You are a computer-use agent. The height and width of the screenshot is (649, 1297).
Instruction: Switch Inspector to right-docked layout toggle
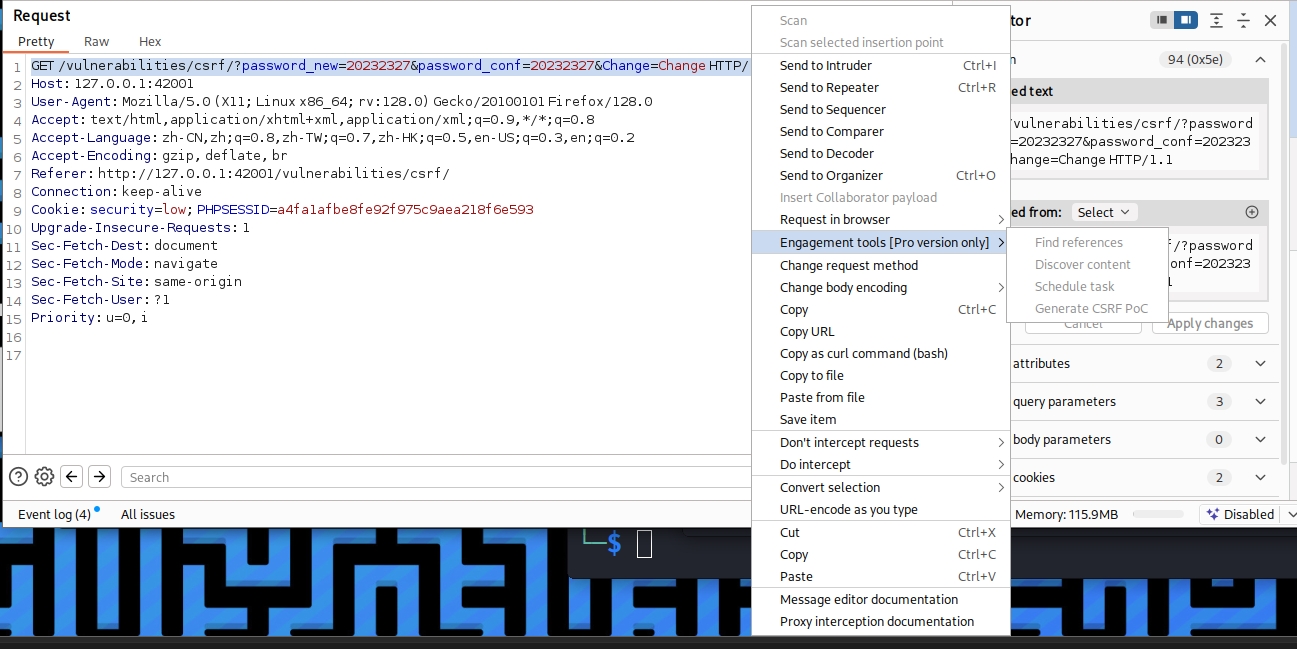(x=1186, y=20)
